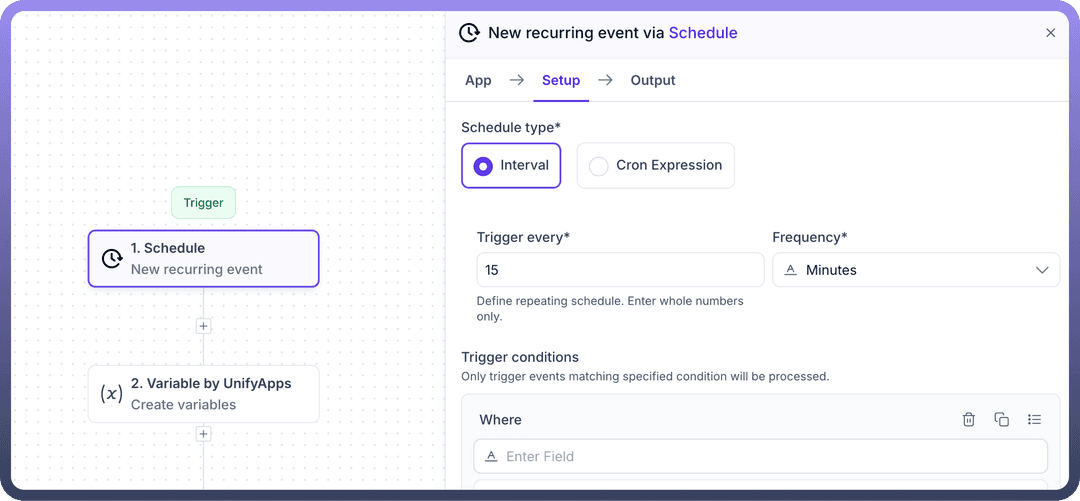Click the Enter Field input under Where
The height and width of the screenshot is (501, 1080).
click(760, 456)
